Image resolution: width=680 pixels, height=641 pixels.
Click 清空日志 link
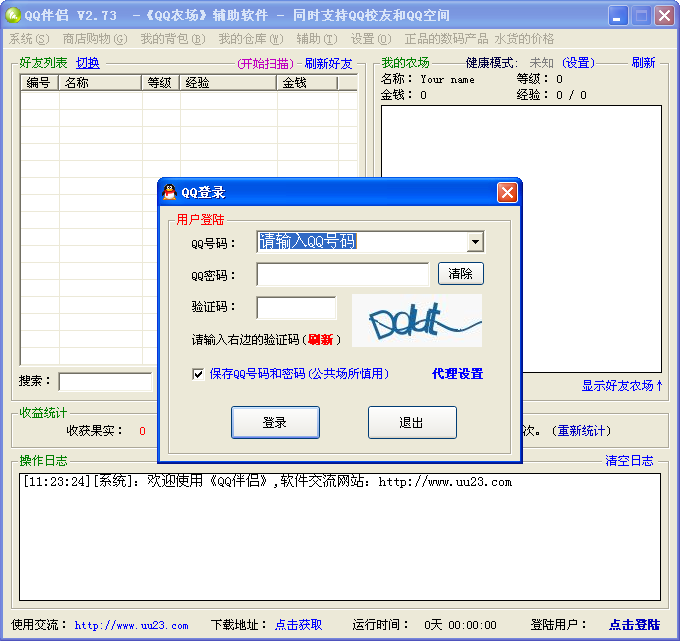(629, 461)
